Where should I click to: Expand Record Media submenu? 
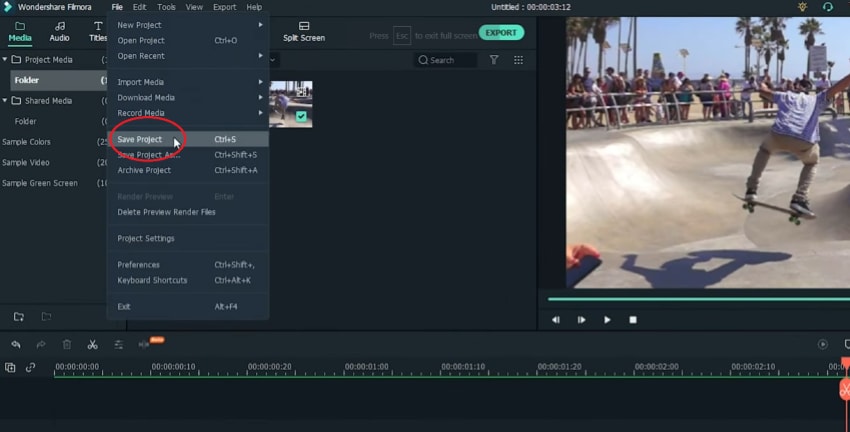[188, 113]
